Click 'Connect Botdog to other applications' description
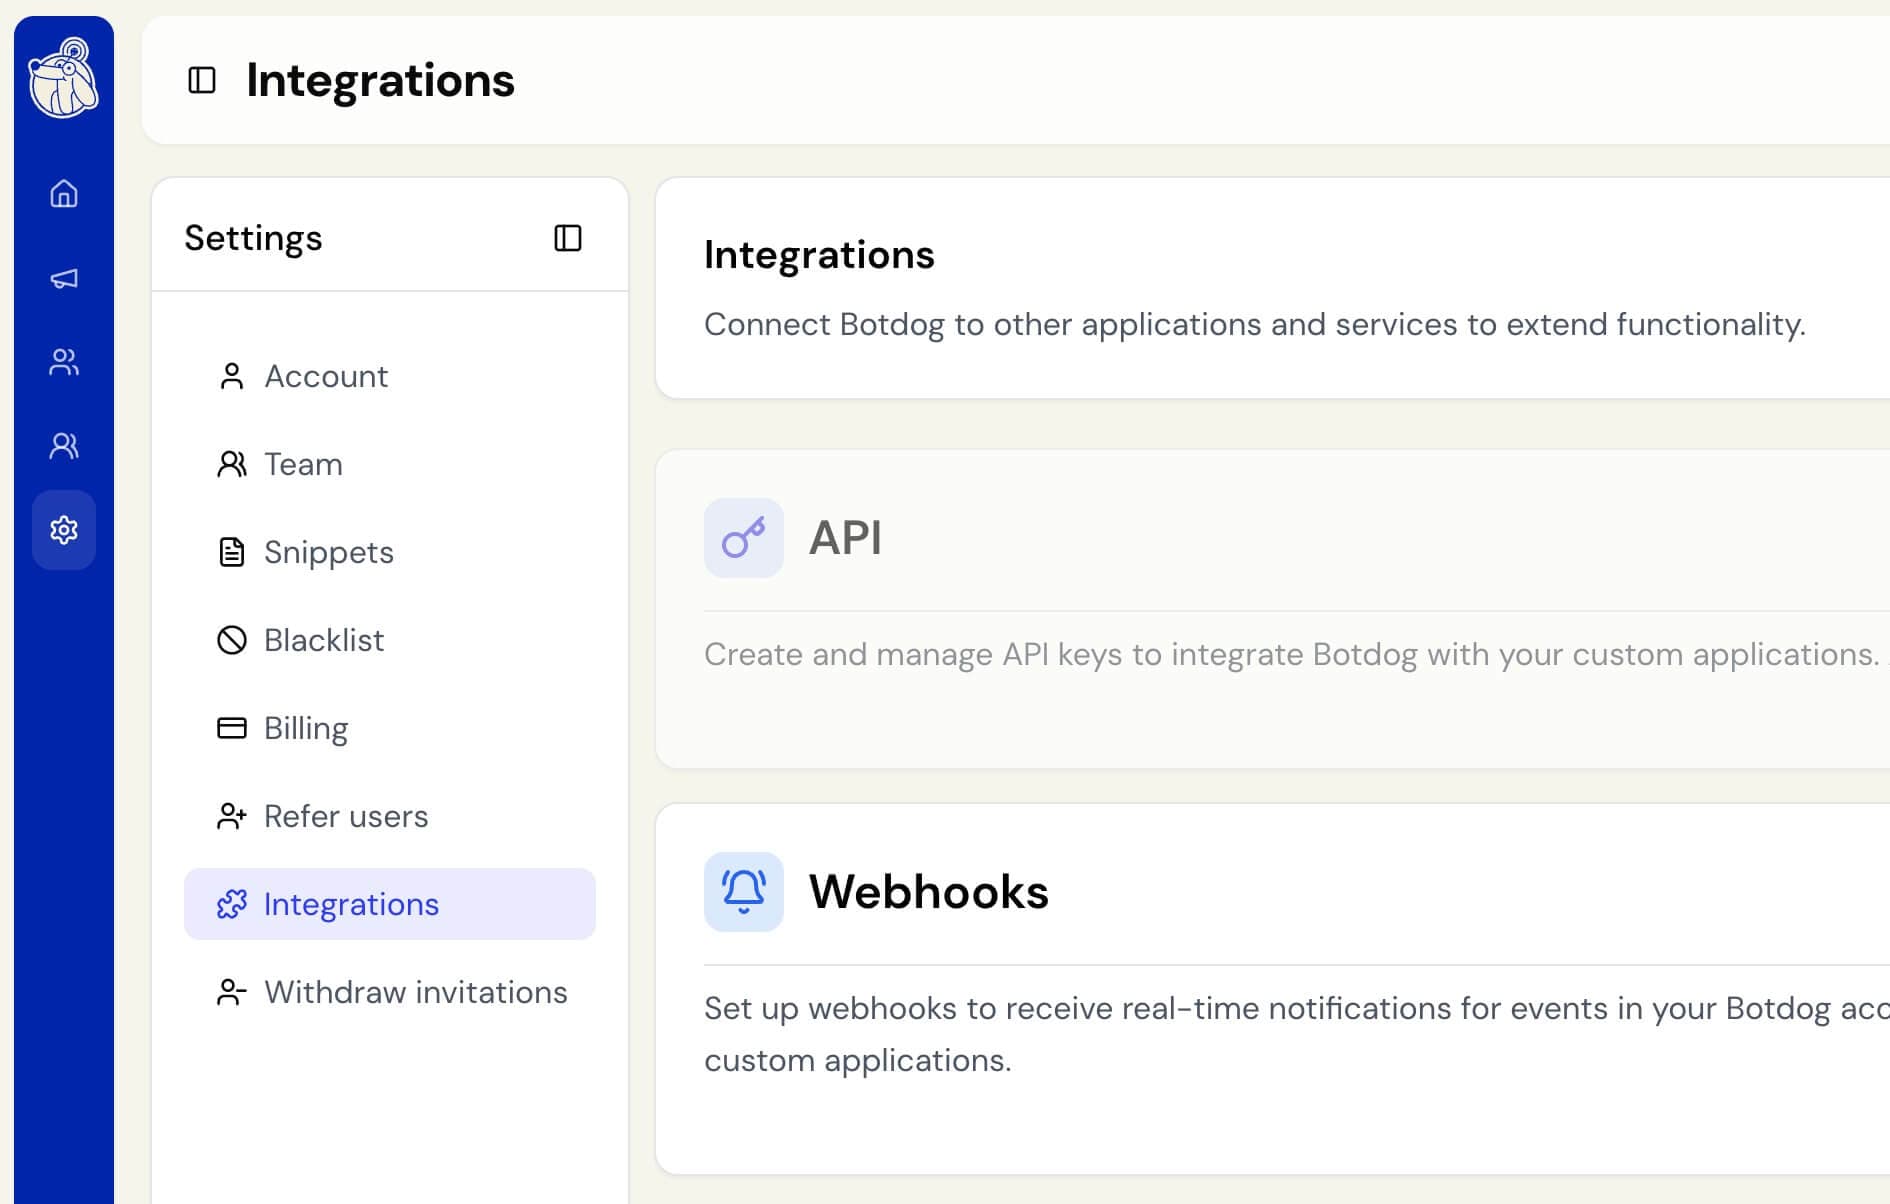 point(1255,325)
